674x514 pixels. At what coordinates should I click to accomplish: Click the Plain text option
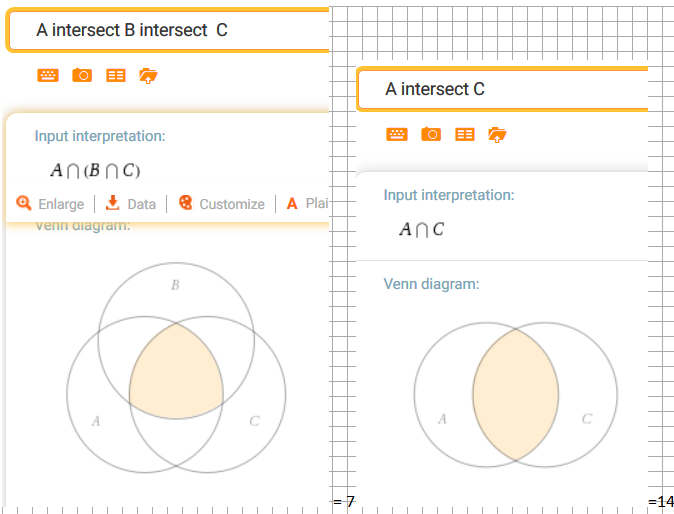(x=308, y=204)
